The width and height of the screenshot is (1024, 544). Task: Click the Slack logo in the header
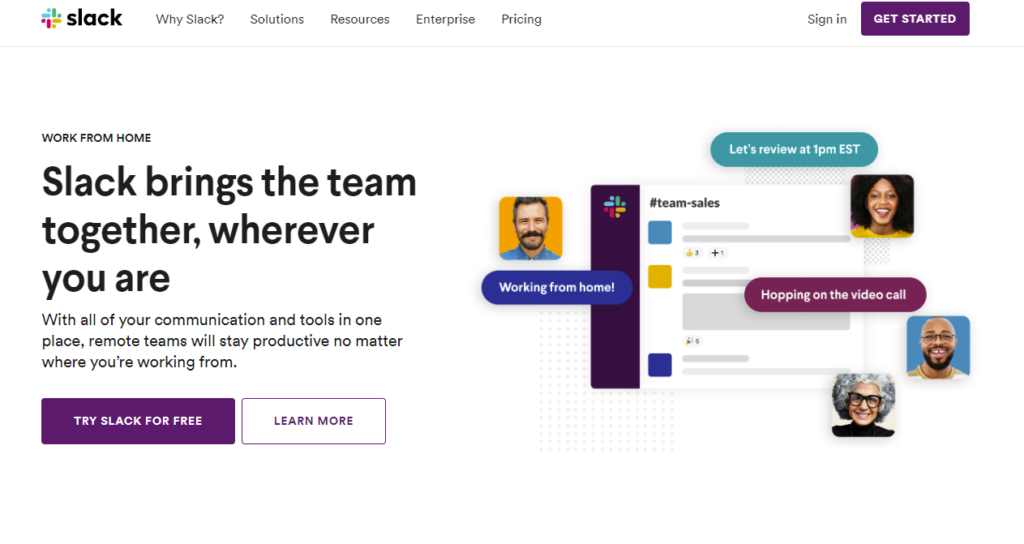[82, 18]
